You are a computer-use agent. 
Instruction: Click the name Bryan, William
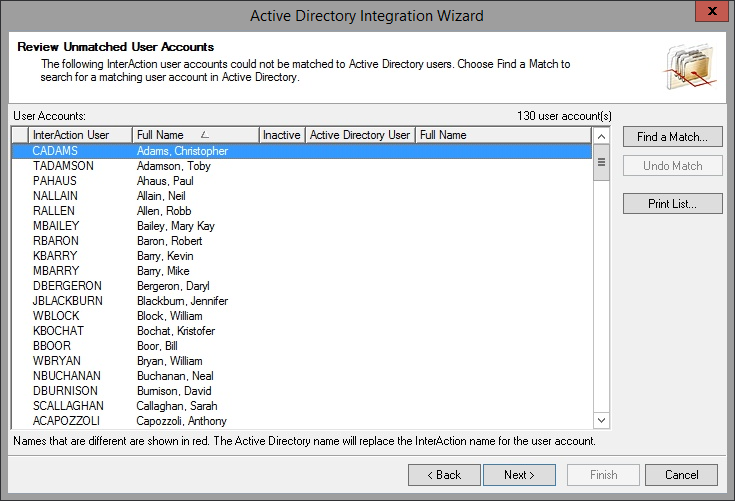pyautogui.click(x=170, y=361)
